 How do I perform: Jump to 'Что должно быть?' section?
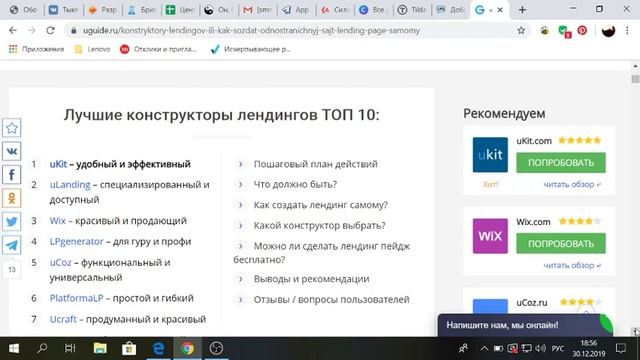click(295, 184)
